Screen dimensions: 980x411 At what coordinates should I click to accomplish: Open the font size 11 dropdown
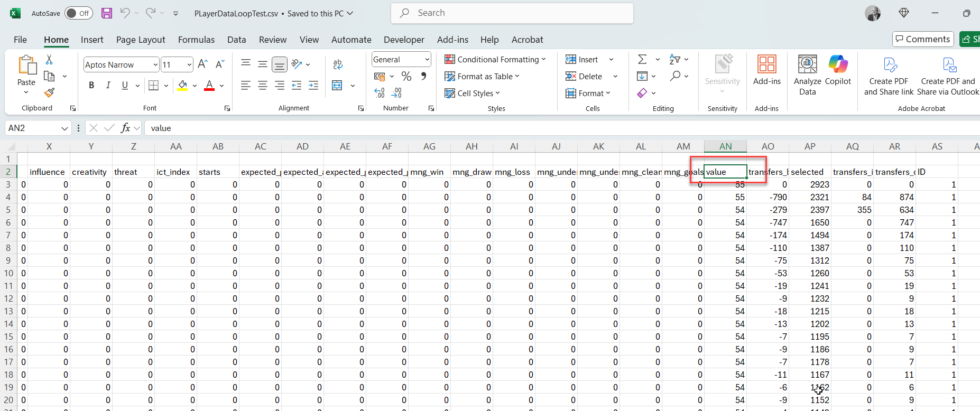click(x=189, y=64)
